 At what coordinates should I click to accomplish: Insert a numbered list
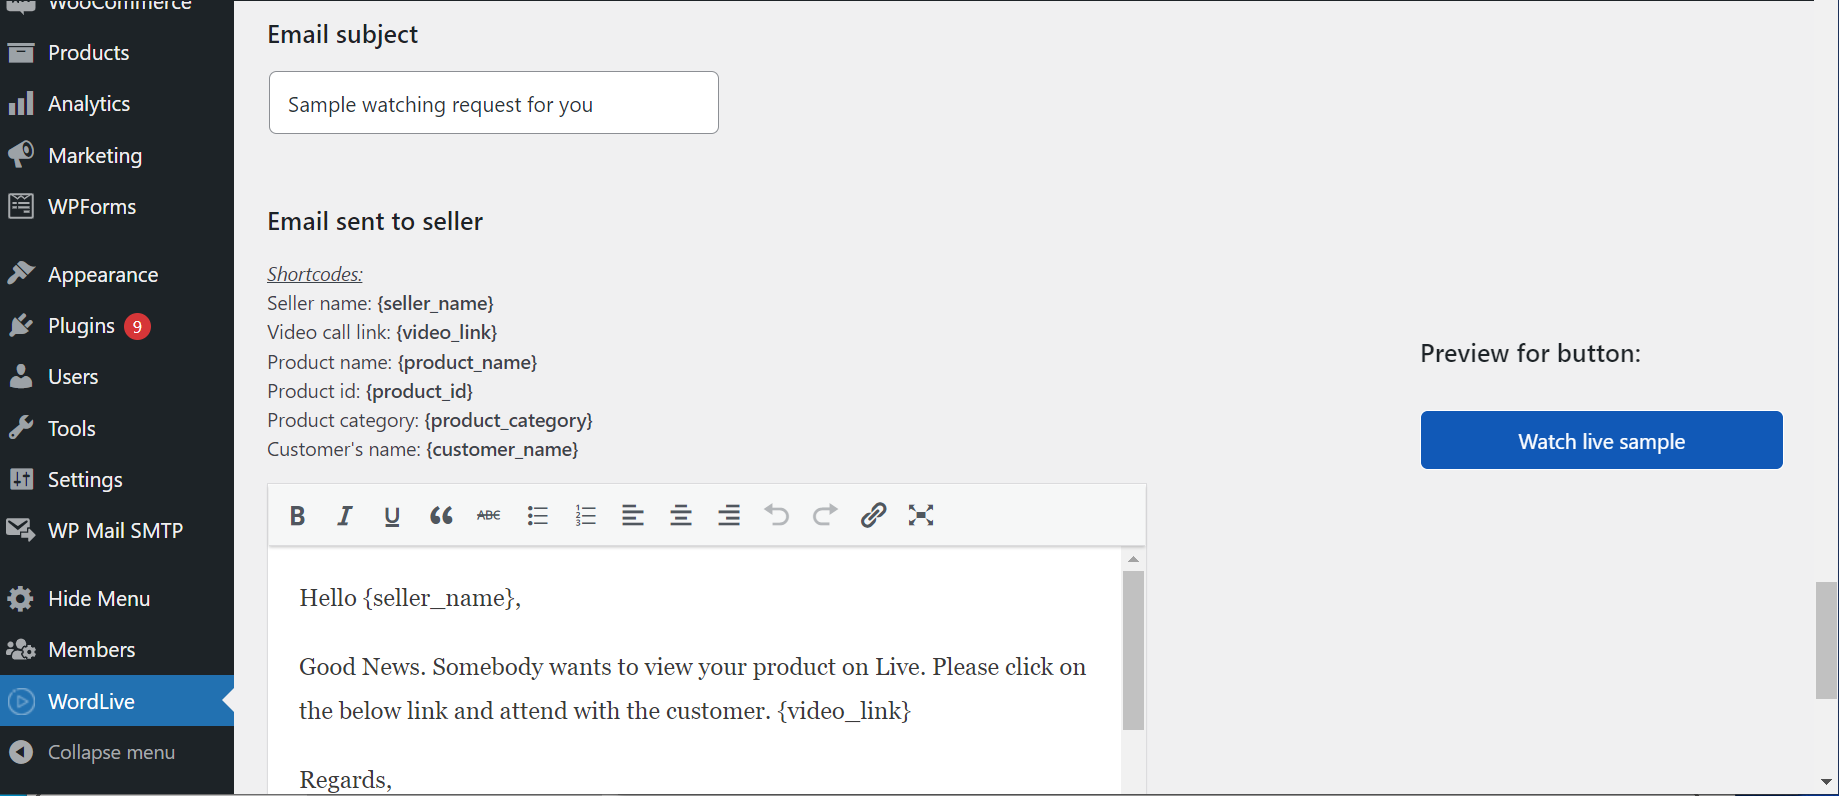click(x=586, y=516)
